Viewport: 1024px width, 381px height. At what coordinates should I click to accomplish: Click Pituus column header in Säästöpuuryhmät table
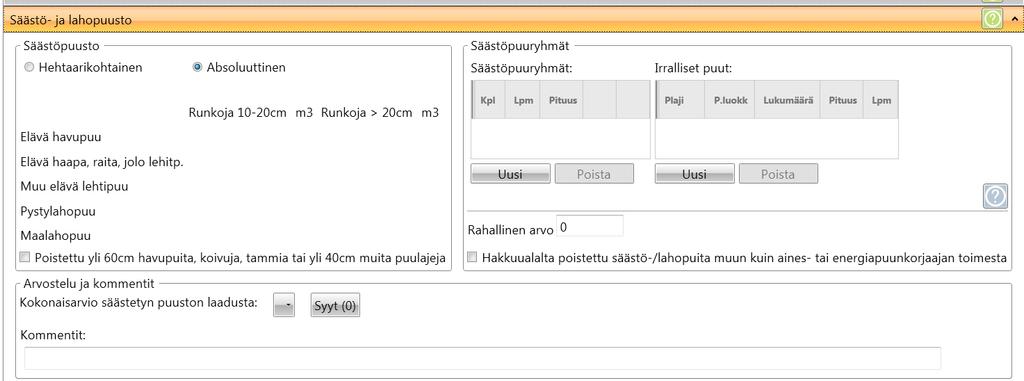point(562,100)
